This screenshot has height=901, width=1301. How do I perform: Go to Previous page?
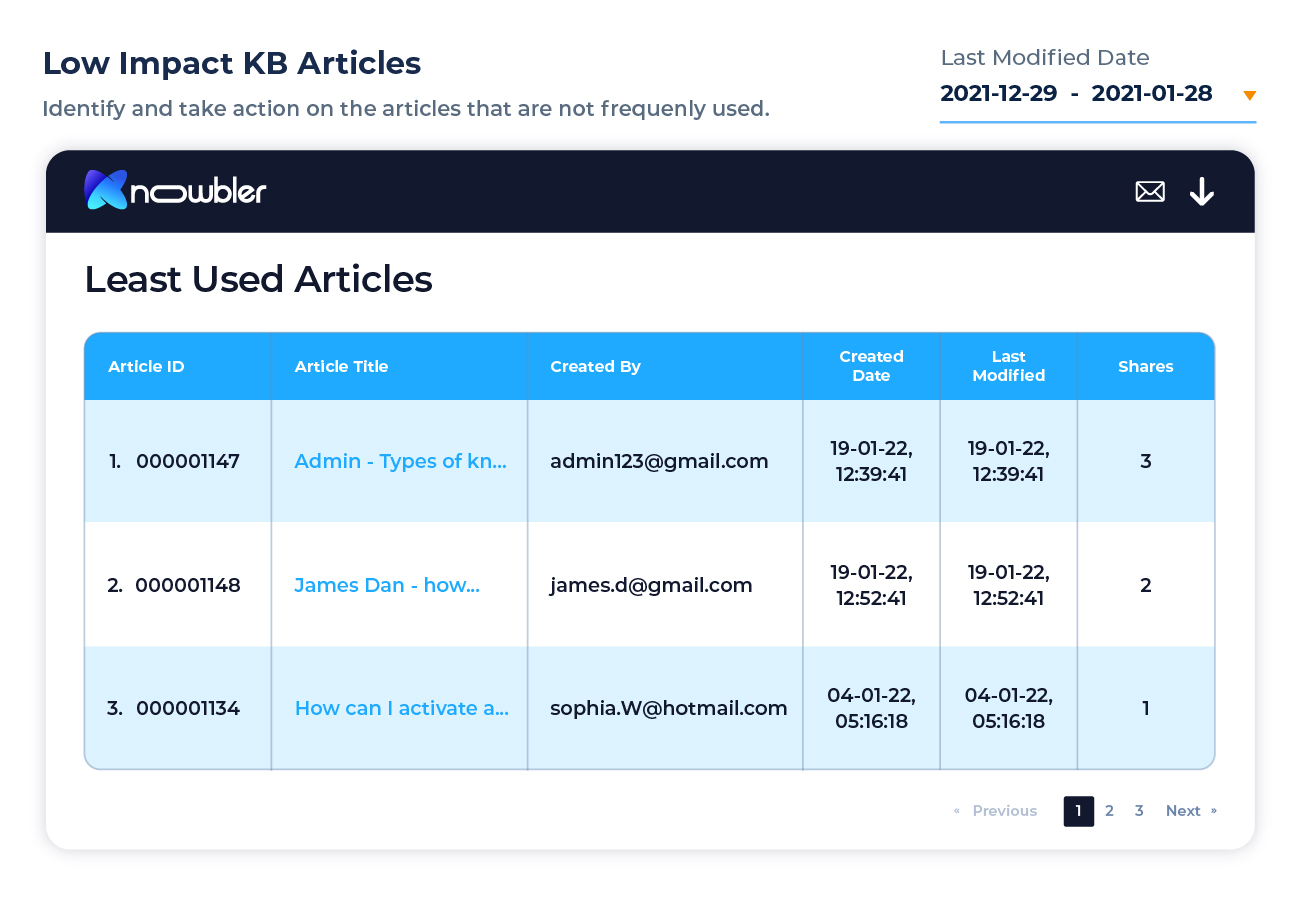click(995, 811)
